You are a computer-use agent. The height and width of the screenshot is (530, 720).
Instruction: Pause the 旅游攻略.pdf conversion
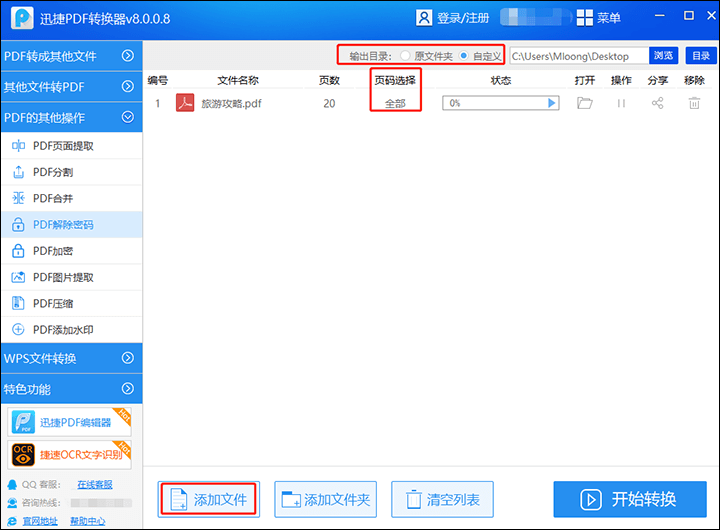click(x=621, y=103)
